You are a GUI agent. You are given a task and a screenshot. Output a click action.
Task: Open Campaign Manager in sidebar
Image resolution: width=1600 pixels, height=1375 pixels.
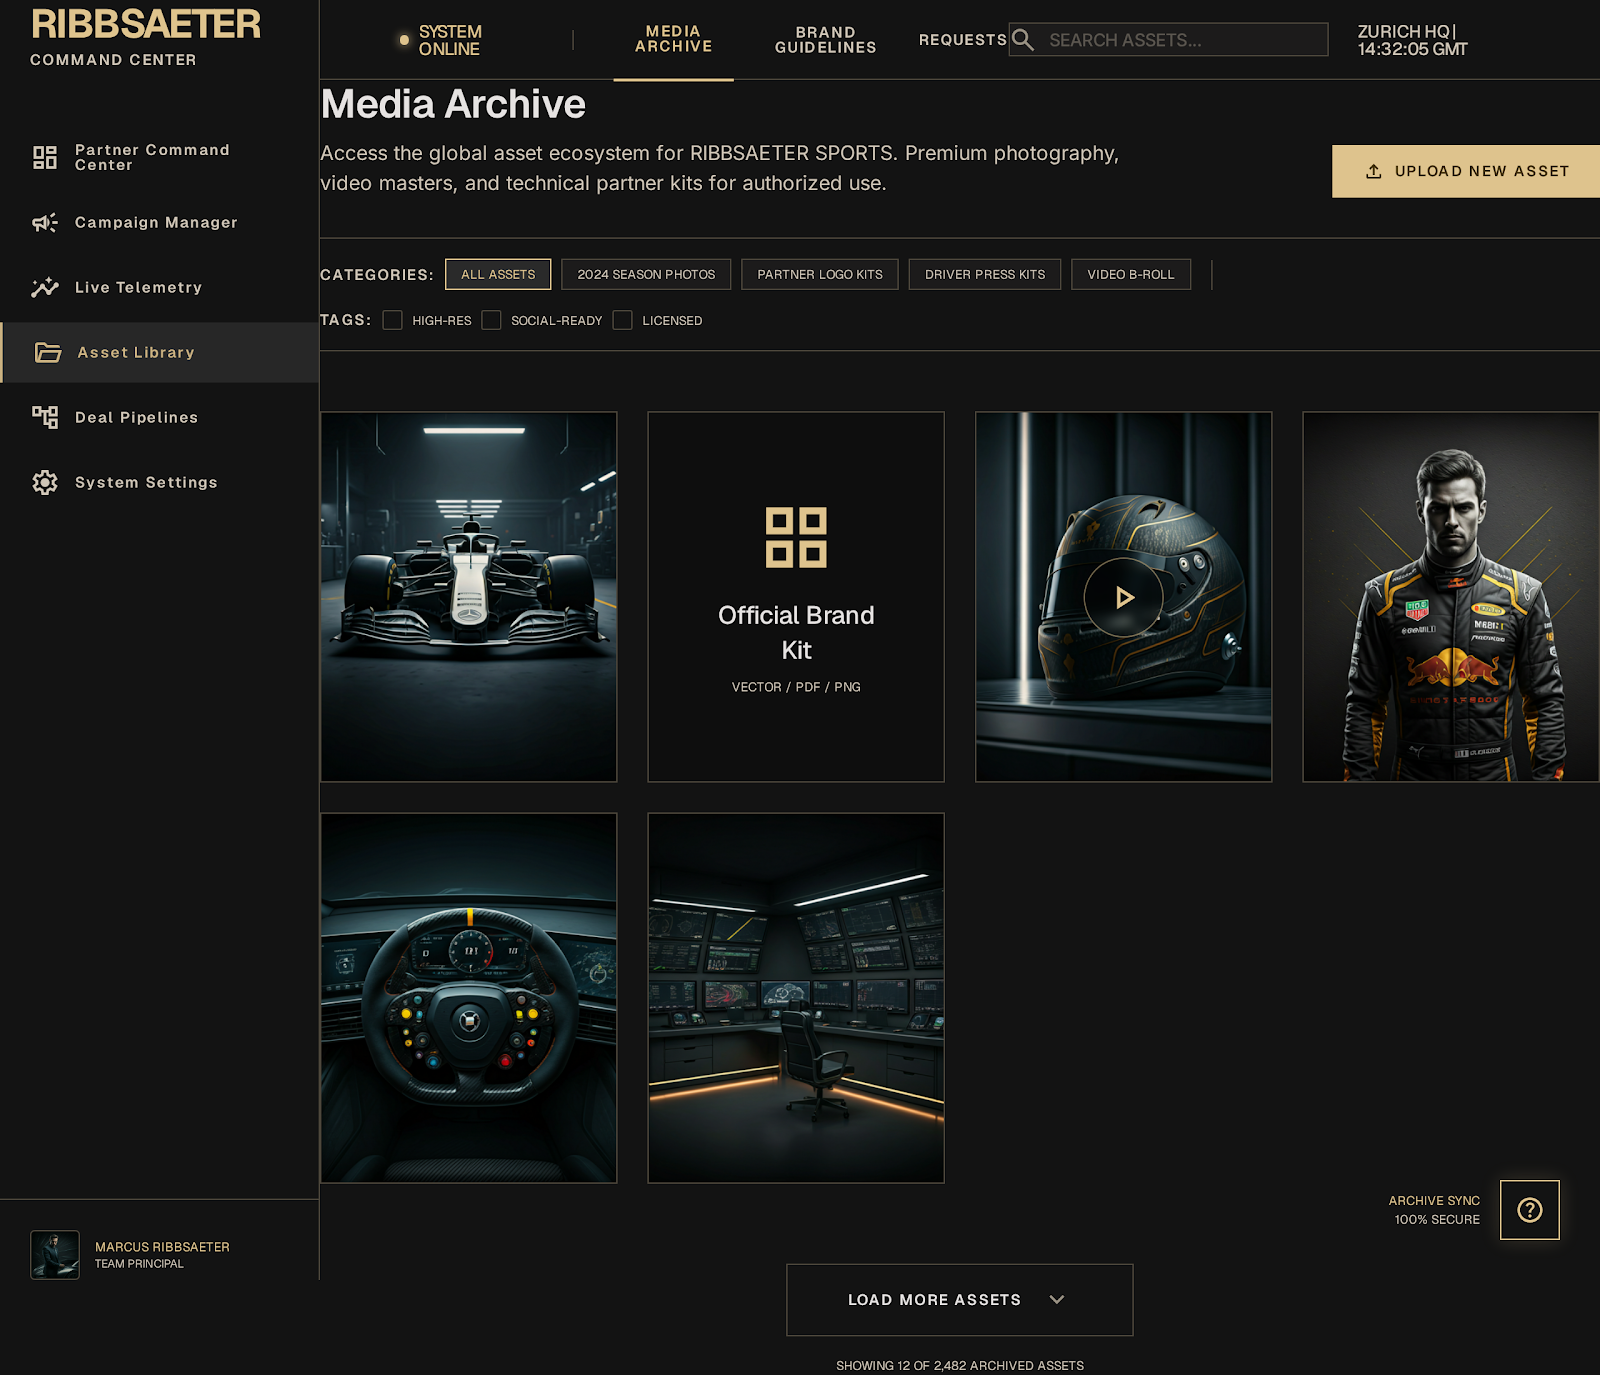click(160, 222)
